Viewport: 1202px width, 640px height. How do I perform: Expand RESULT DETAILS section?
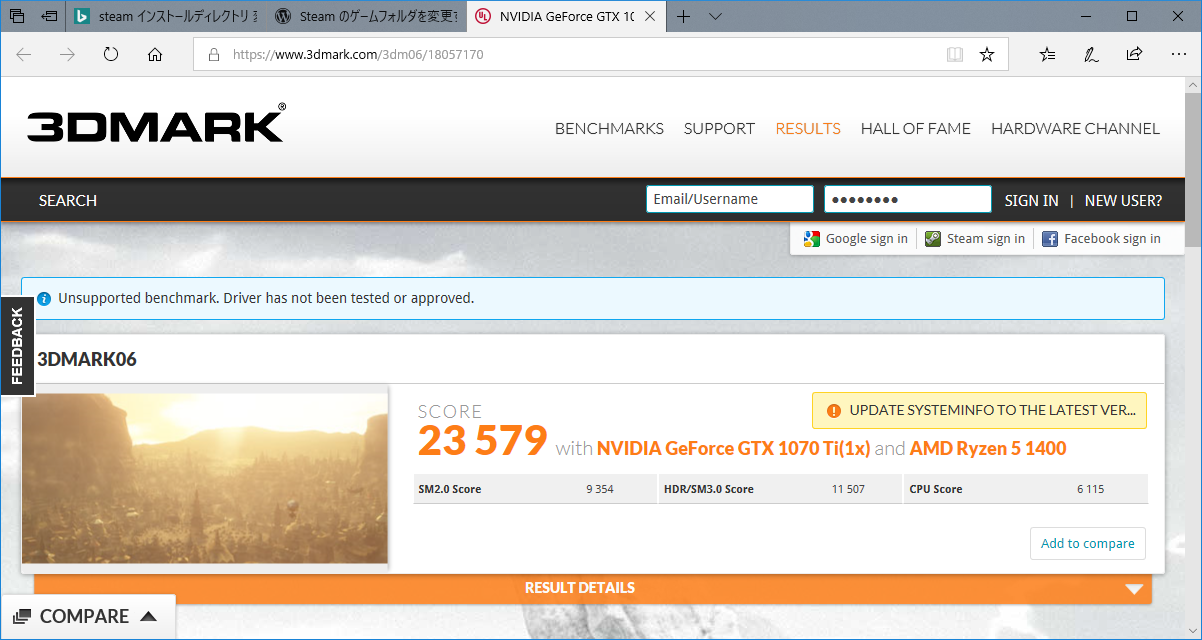point(593,588)
